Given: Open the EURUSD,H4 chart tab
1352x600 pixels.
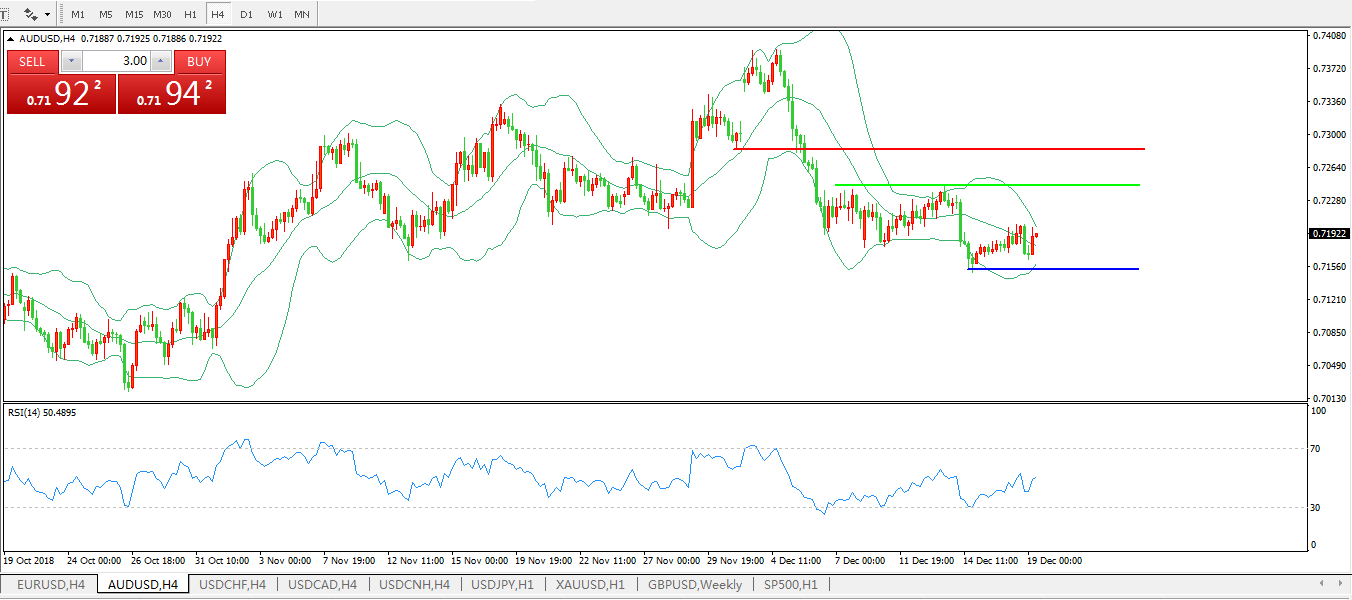Looking at the screenshot, I should [x=50, y=584].
